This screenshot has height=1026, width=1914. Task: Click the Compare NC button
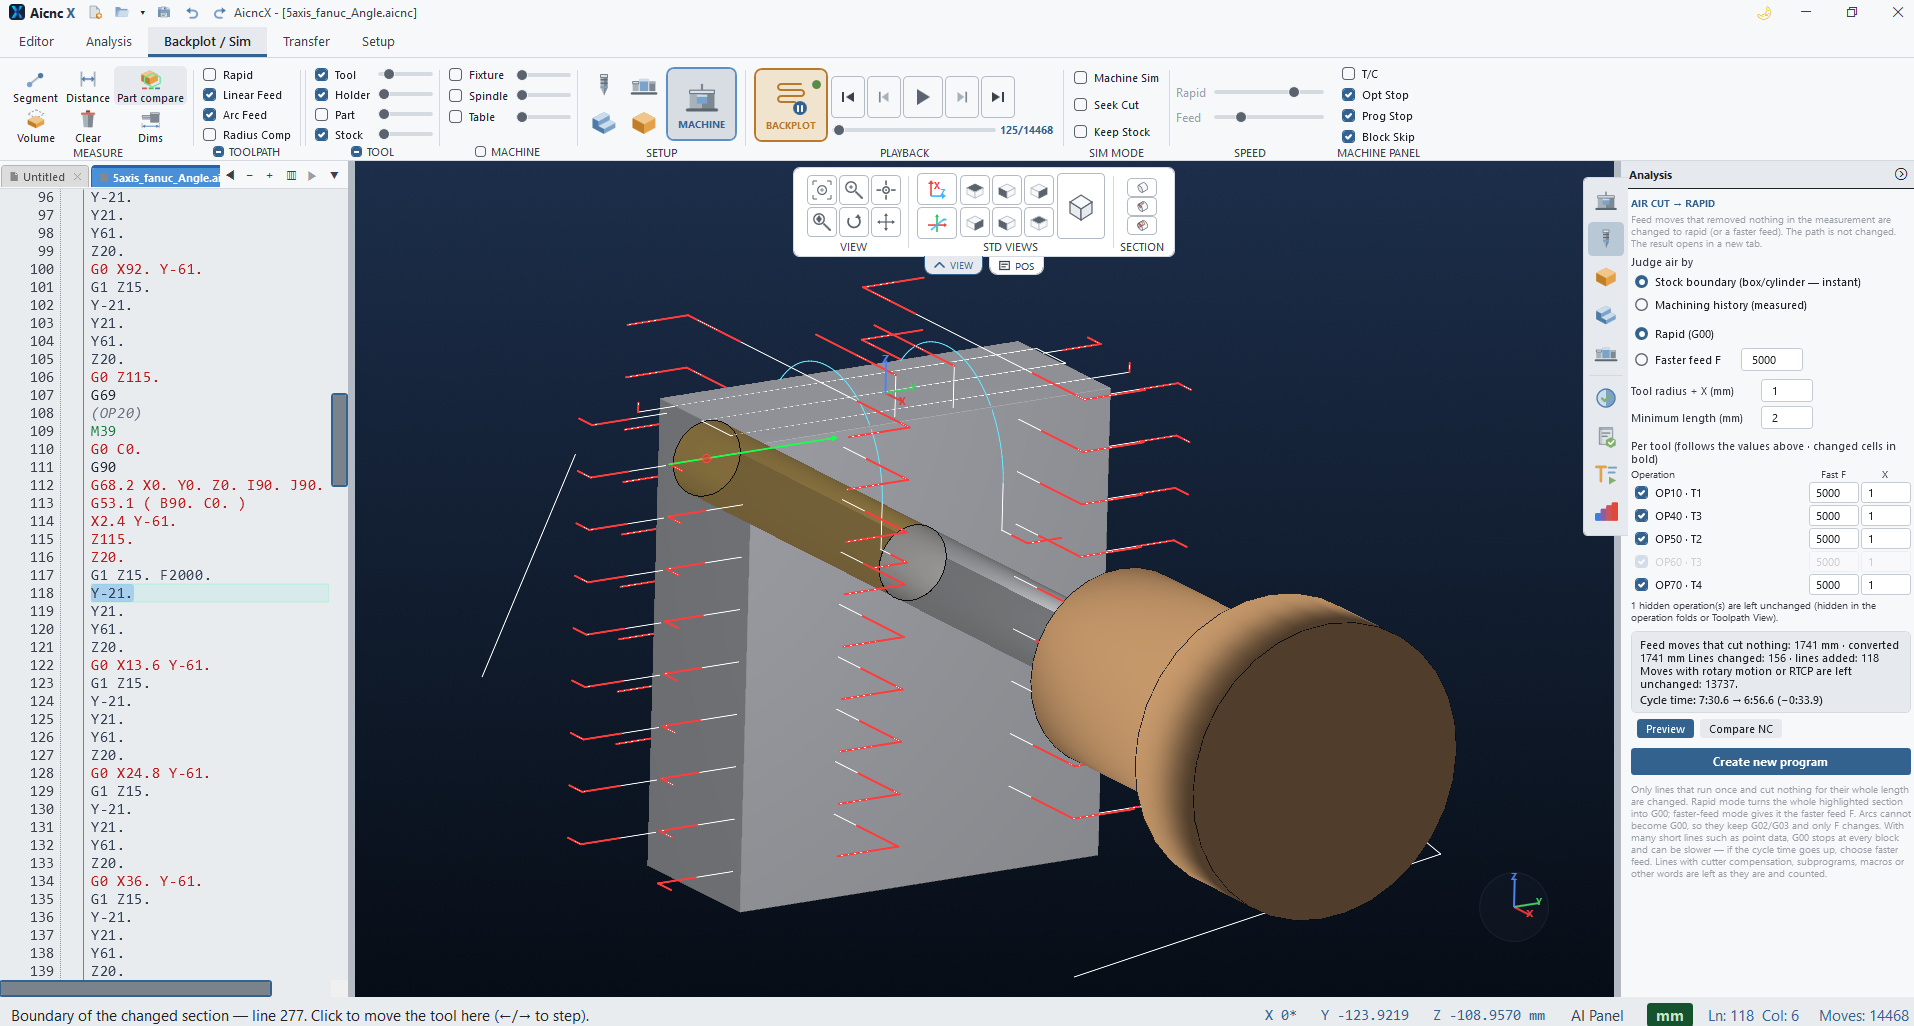pos(1740,729)
